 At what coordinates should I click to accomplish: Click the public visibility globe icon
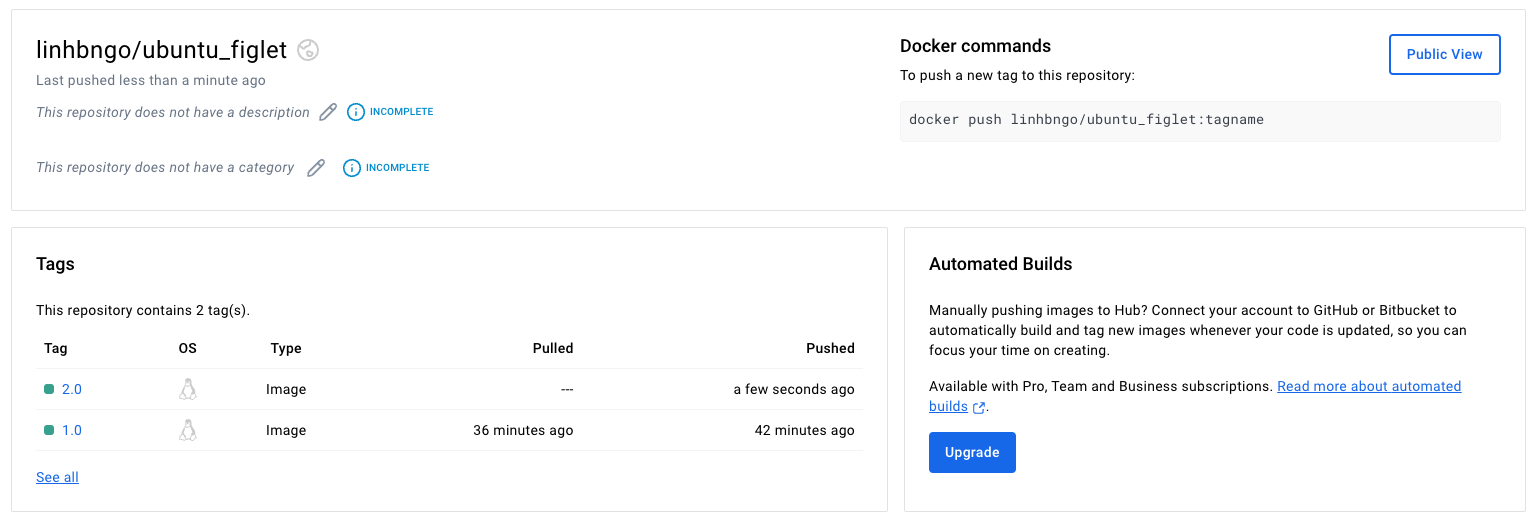pyautogui.click(x=308, y=50)
